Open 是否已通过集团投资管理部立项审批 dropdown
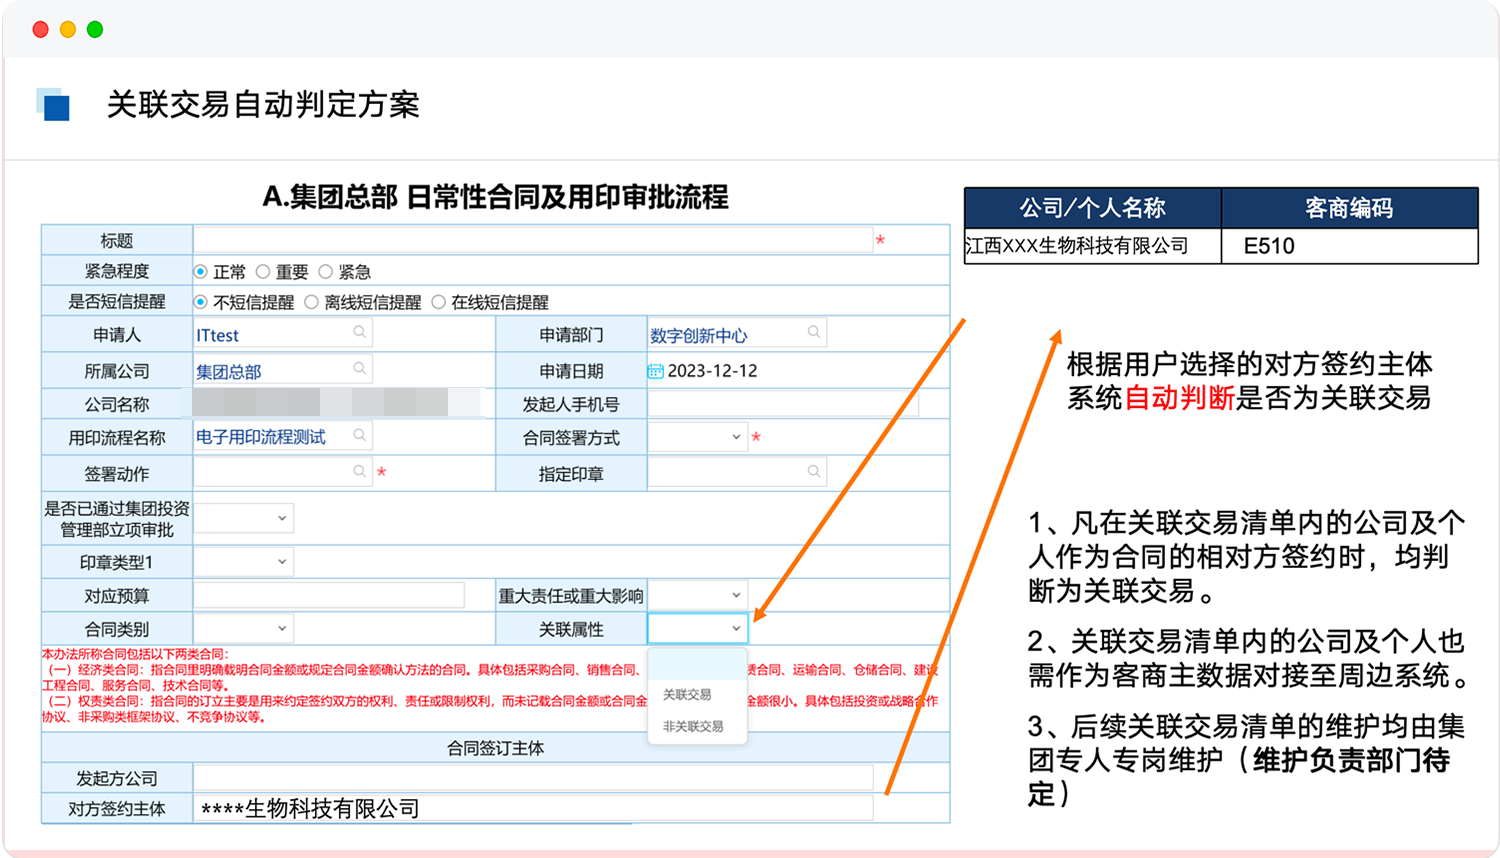 [243, 517]
